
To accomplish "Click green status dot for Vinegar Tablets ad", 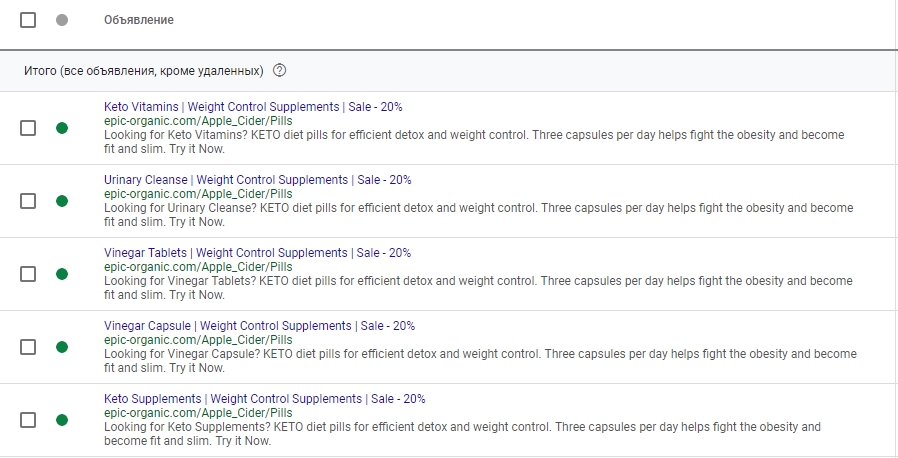I will tap(62, 274).
